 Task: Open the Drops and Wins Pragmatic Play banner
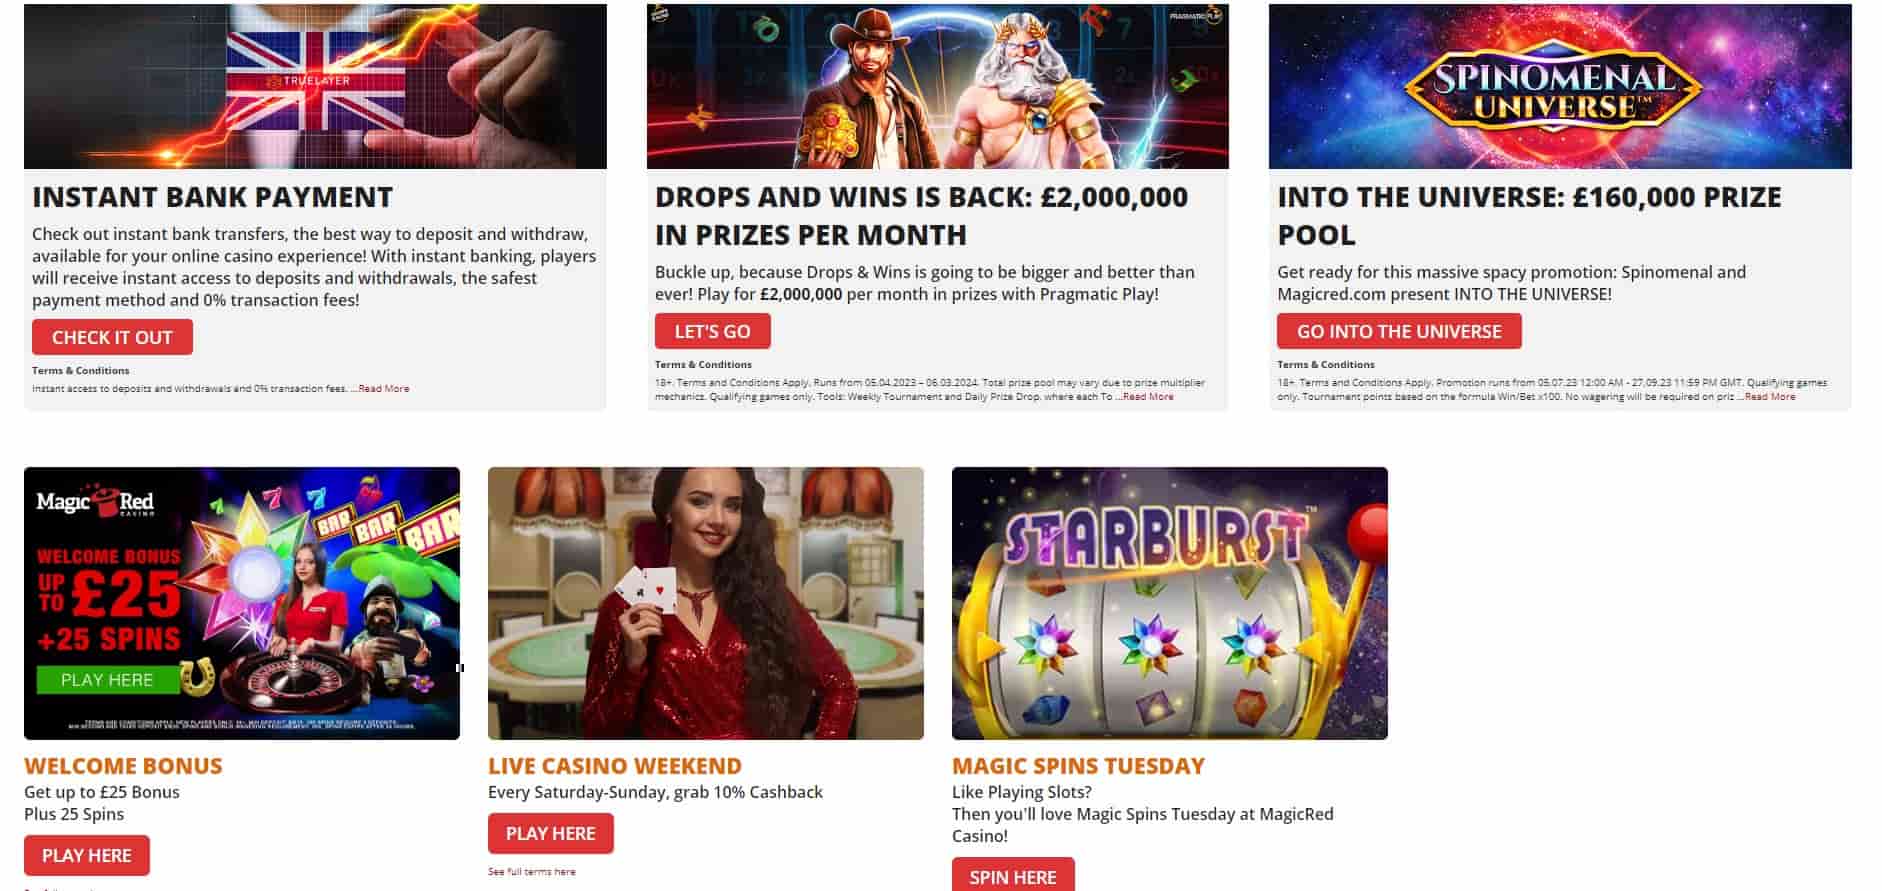937,86
